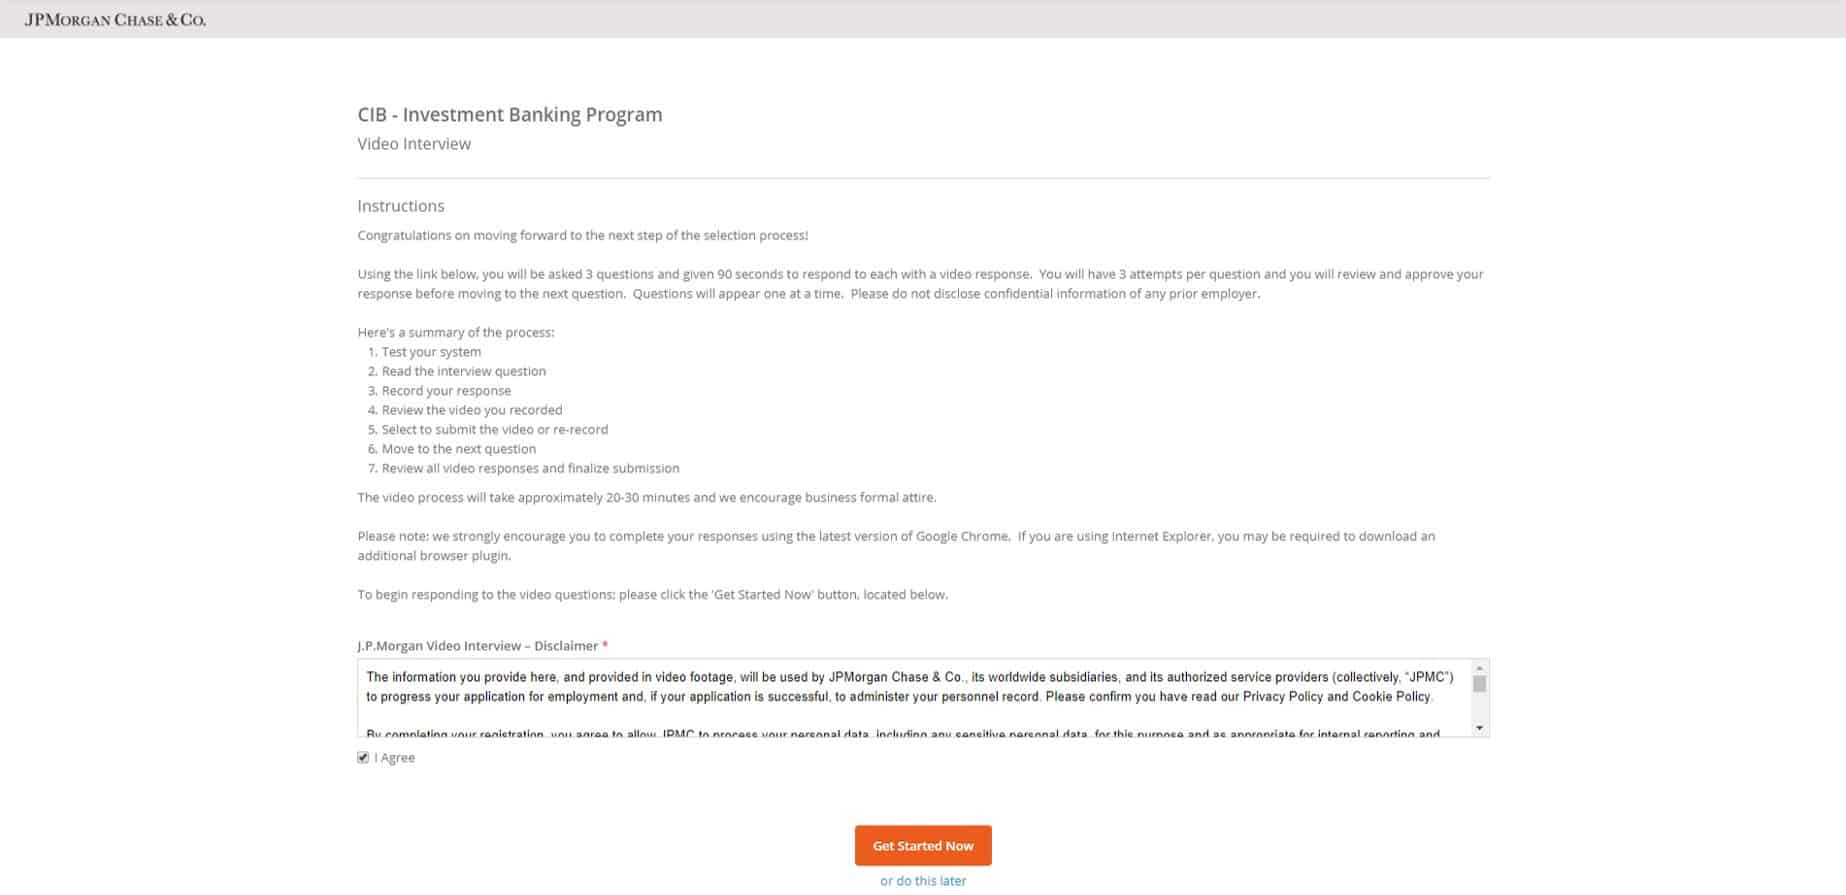Click the Cookie Policy link in the disclaimer
1846x895 pixels.
point(1392,696)
